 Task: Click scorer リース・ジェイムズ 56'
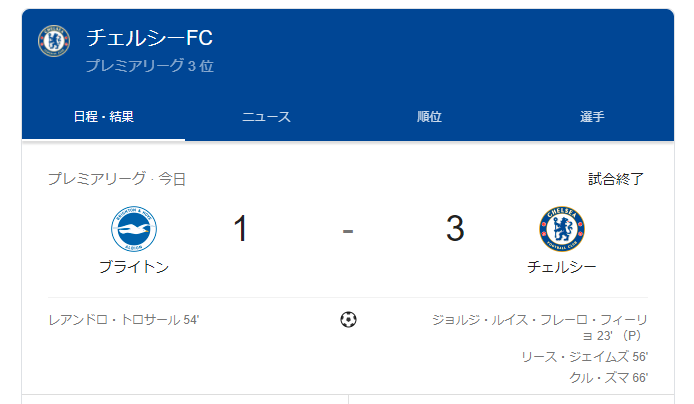click(585, 357)
